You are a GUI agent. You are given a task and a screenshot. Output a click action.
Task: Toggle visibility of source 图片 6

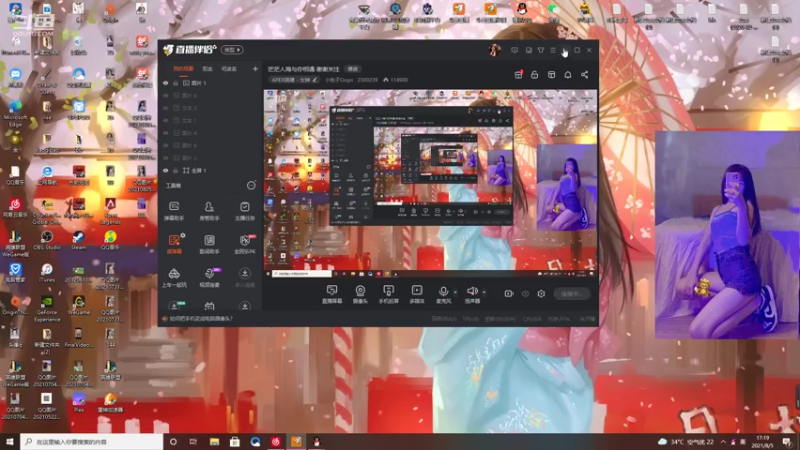(x=165, y=95)
